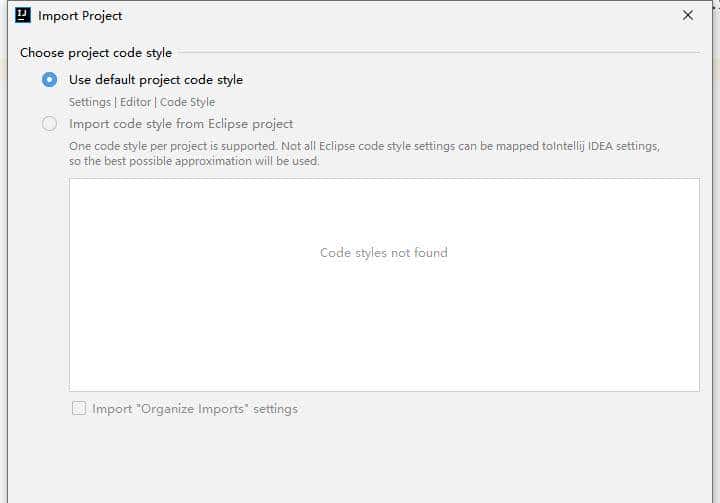
Task: Click the "Code styles not found" message
Action: click(383, 253)
